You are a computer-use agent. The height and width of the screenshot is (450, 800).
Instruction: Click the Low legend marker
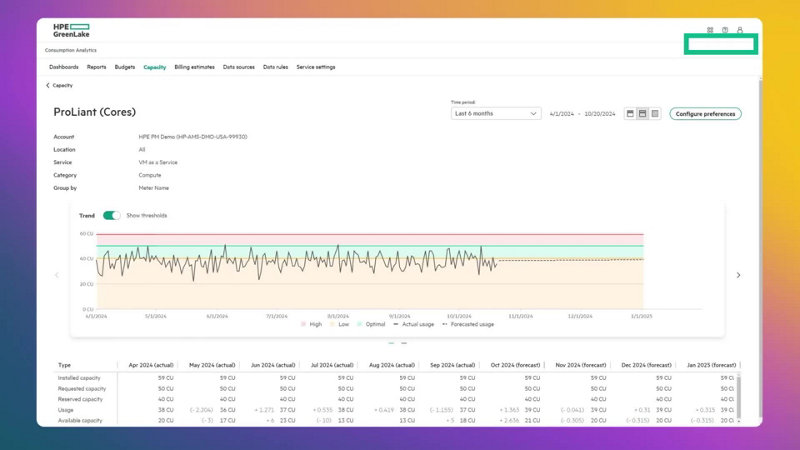[332, 324]
